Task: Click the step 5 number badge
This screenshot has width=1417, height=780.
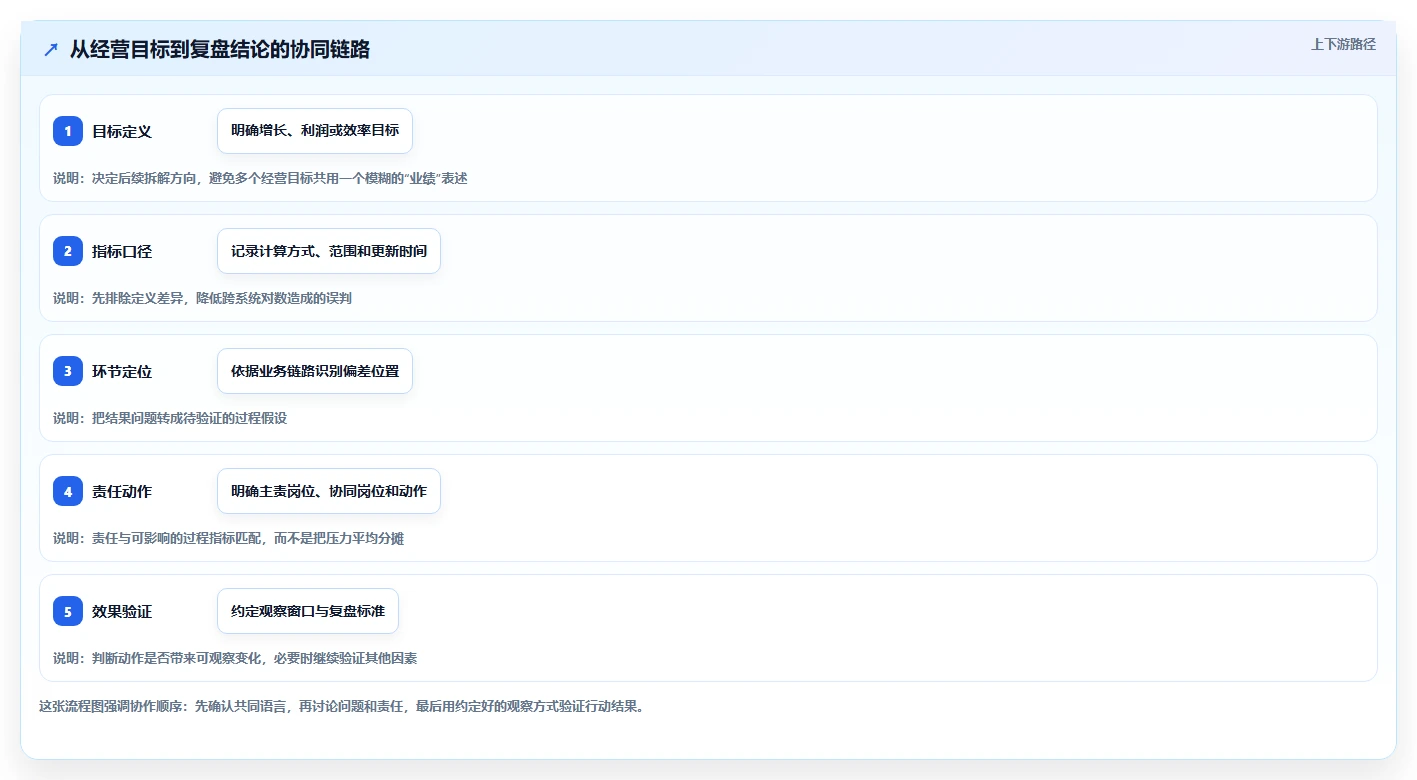Action: [68, 611]
